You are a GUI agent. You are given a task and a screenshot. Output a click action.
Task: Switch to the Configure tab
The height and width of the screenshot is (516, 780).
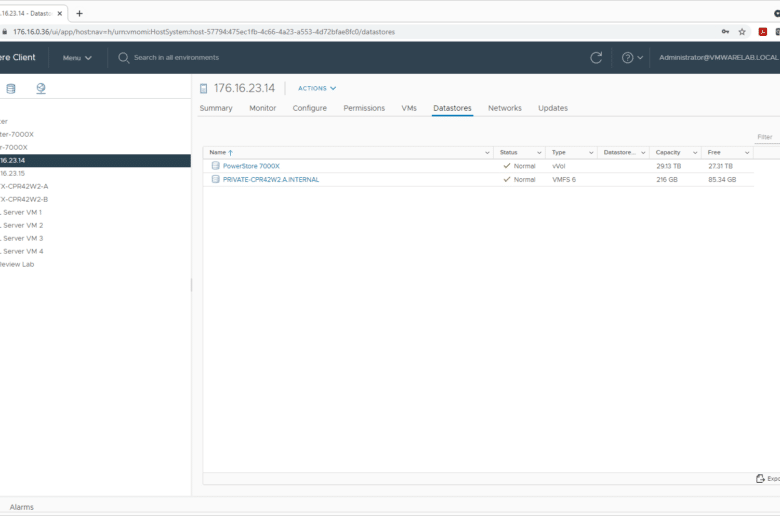[309, 108]
